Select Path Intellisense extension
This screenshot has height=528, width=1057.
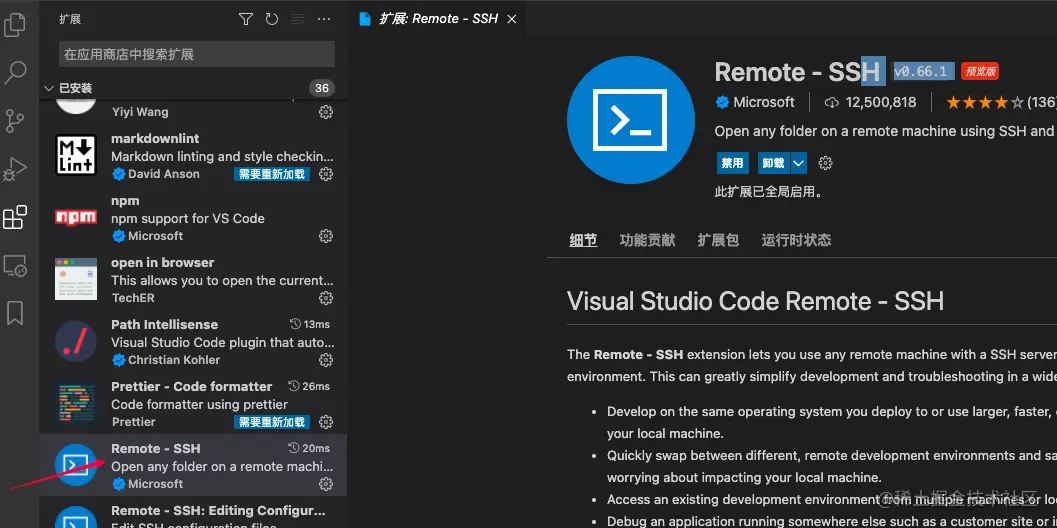click(x=193, y=342)
